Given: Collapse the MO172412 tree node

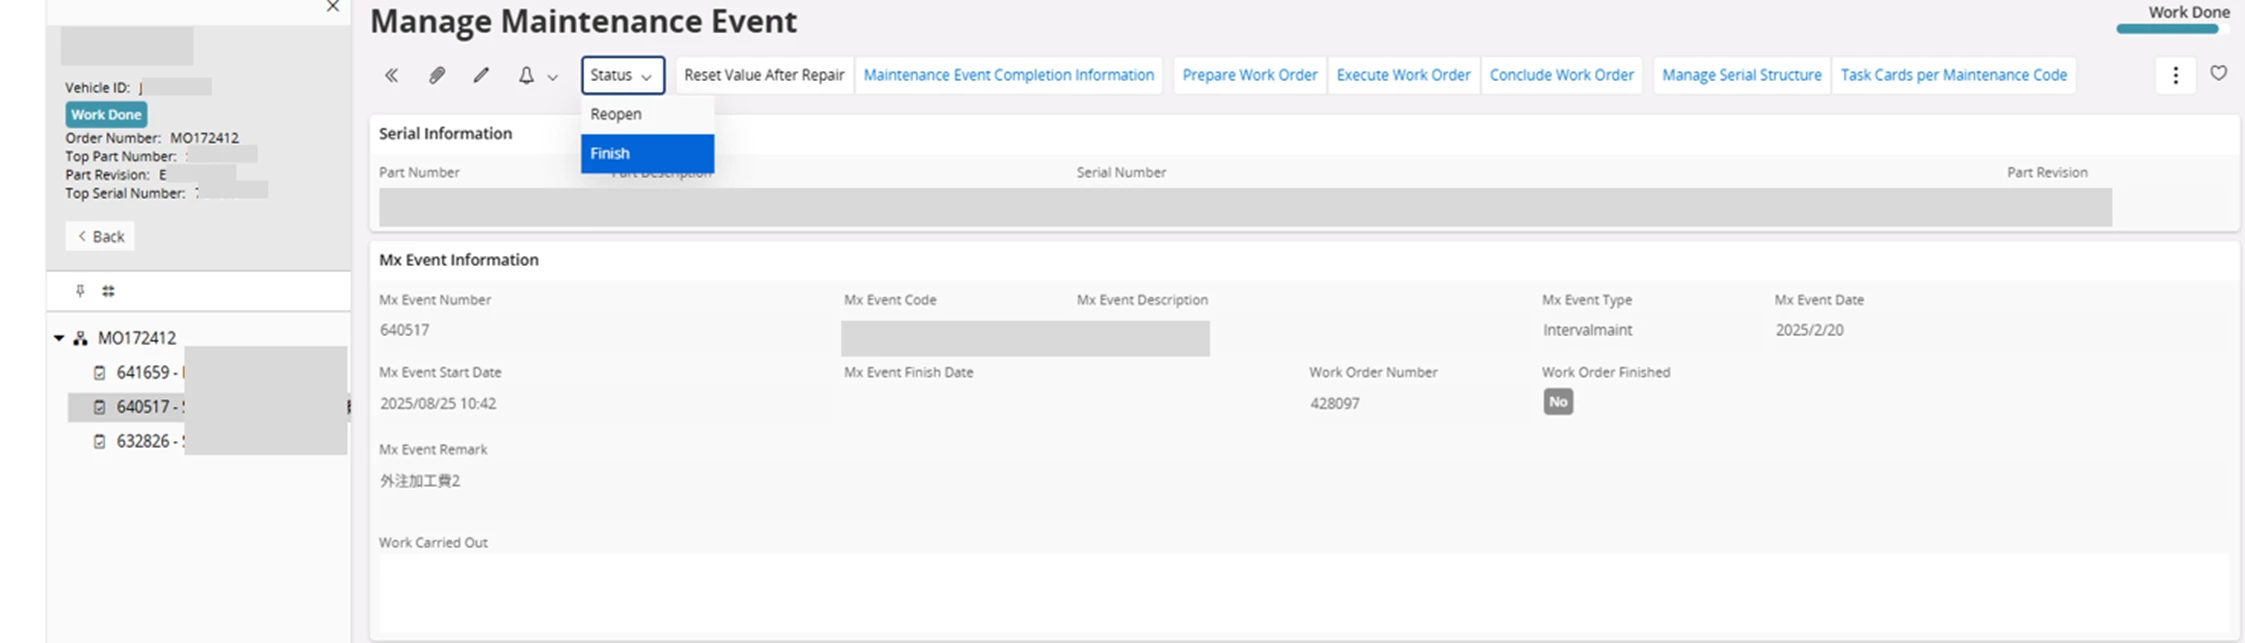Looking at the screenshot, I should [59, 339].
